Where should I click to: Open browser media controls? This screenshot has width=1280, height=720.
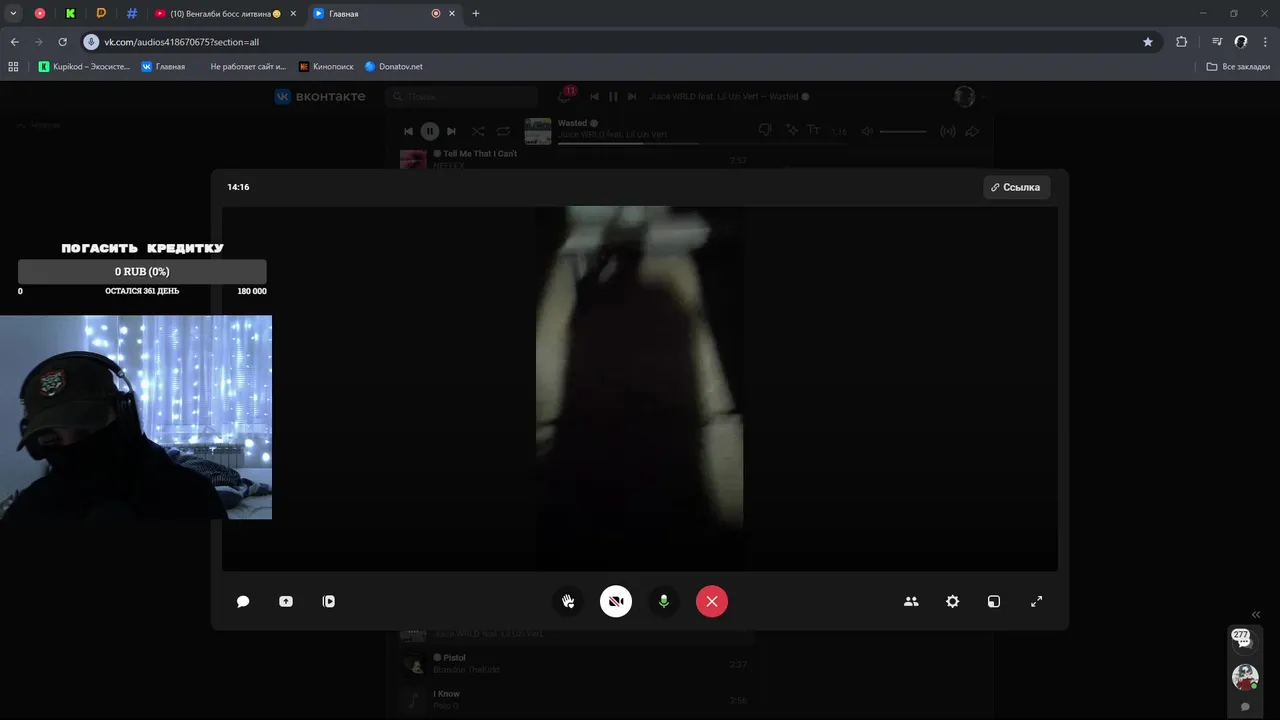[1217, 42]
